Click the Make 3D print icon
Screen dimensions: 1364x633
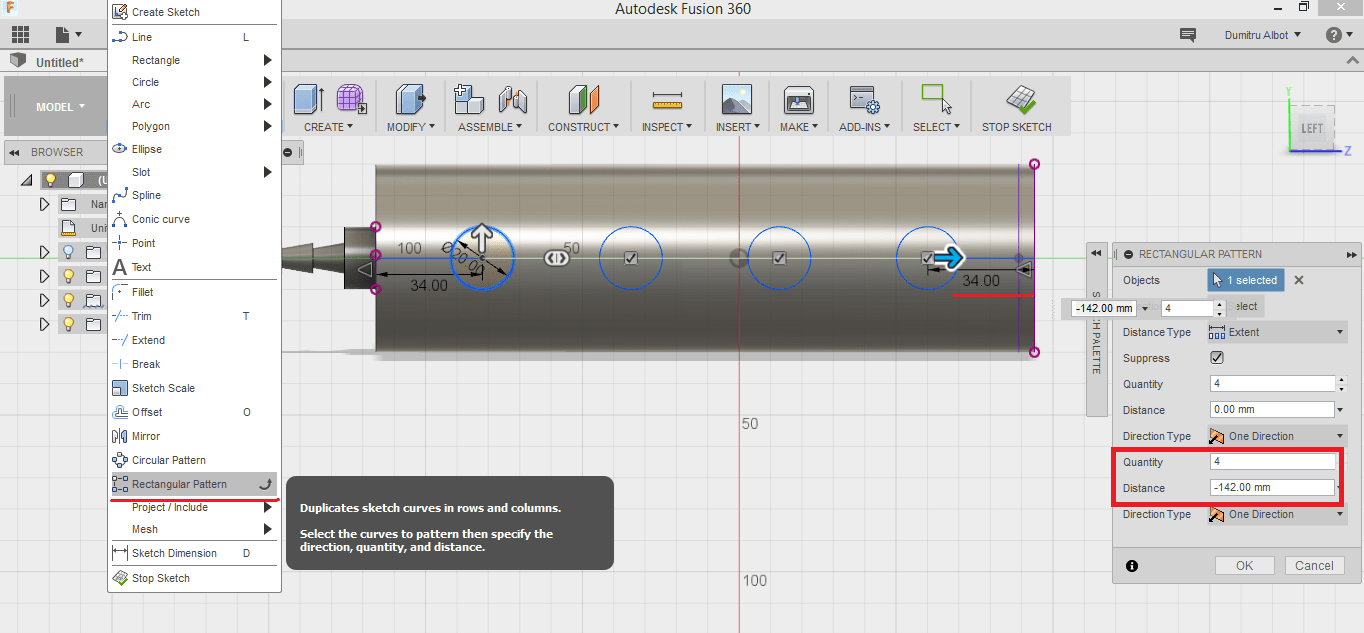coord(798,100)
